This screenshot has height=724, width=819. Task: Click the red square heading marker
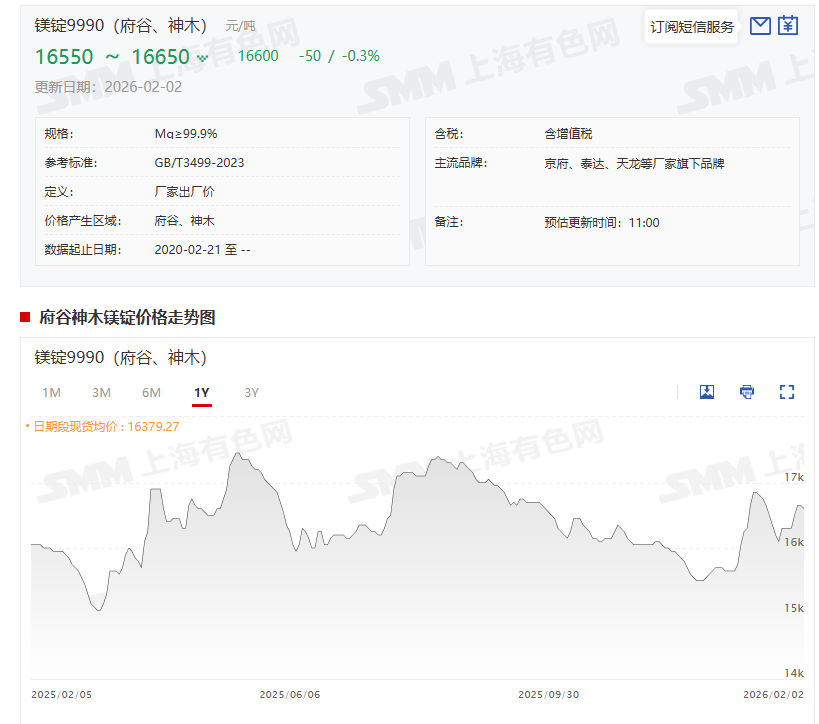[x=25, y=318]
